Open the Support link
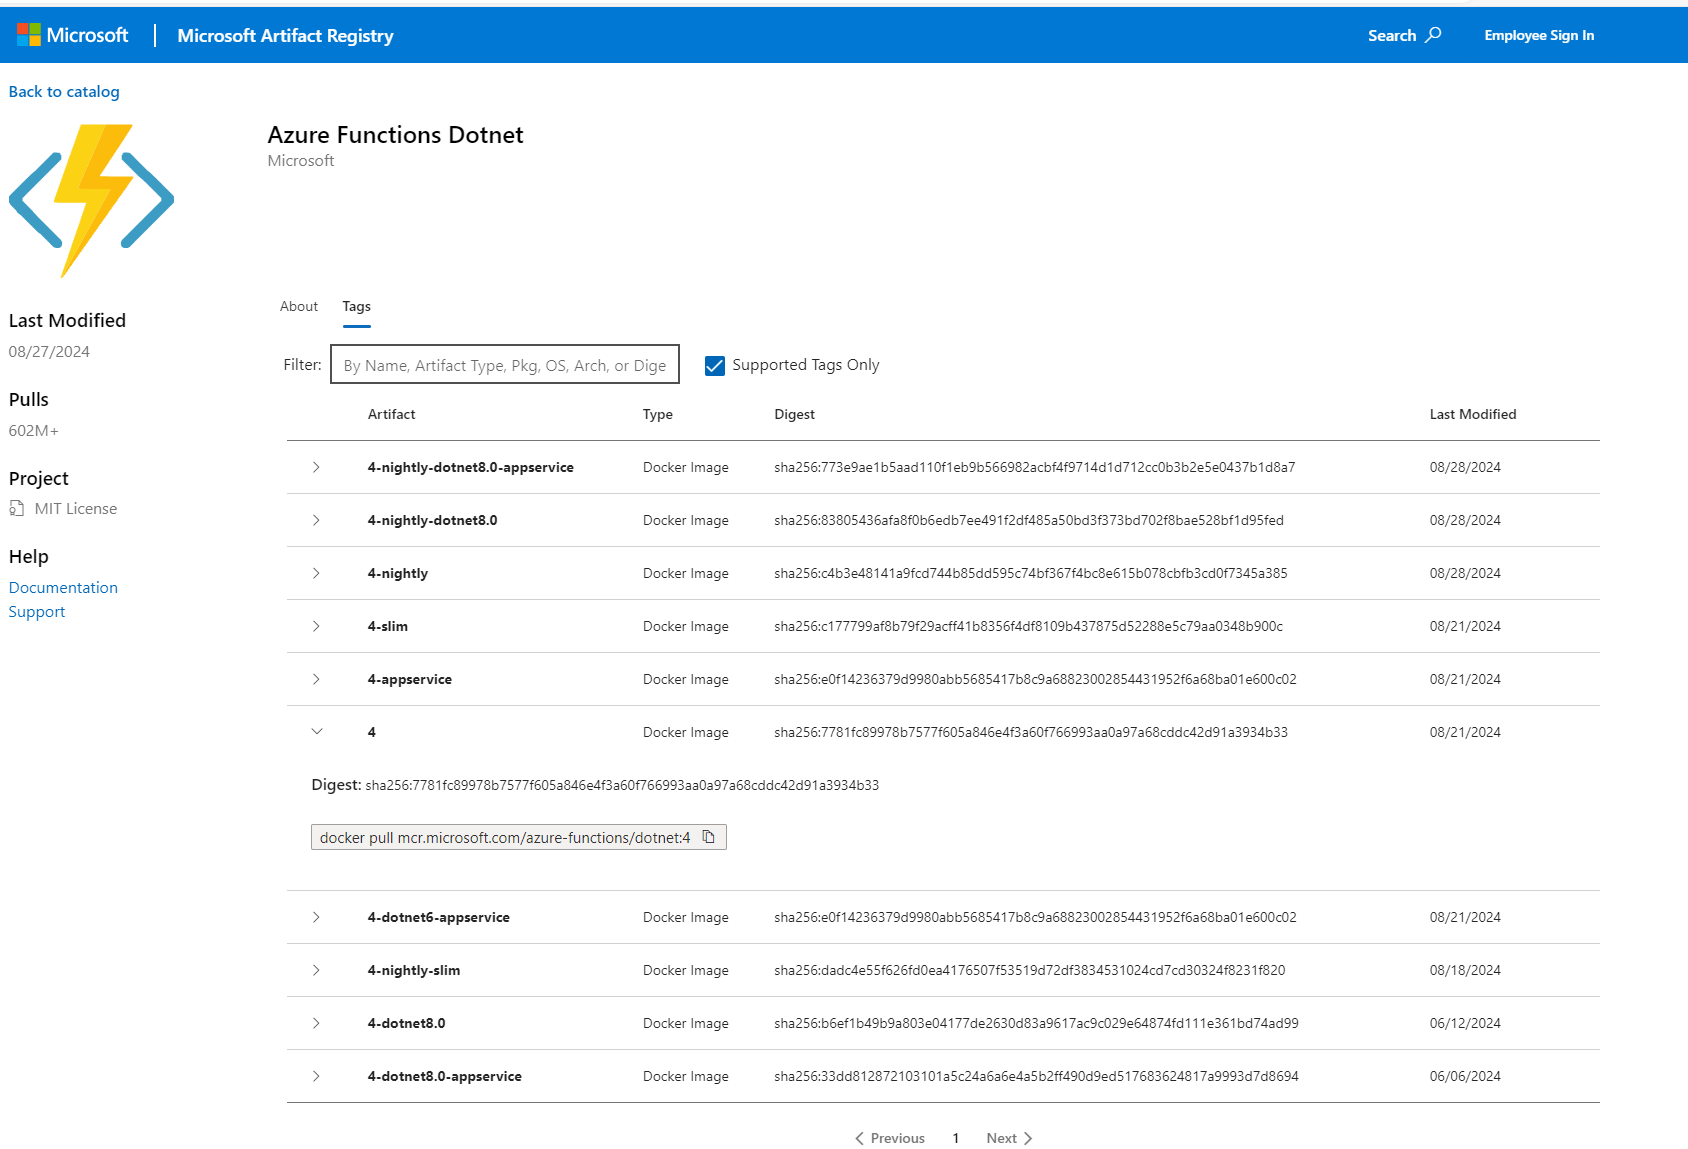 pyautogui.click(x=37, y=611)
